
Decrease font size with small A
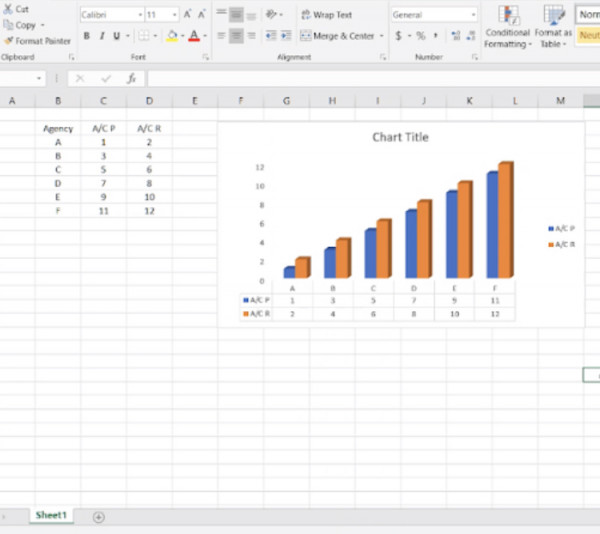click(201, 15)
